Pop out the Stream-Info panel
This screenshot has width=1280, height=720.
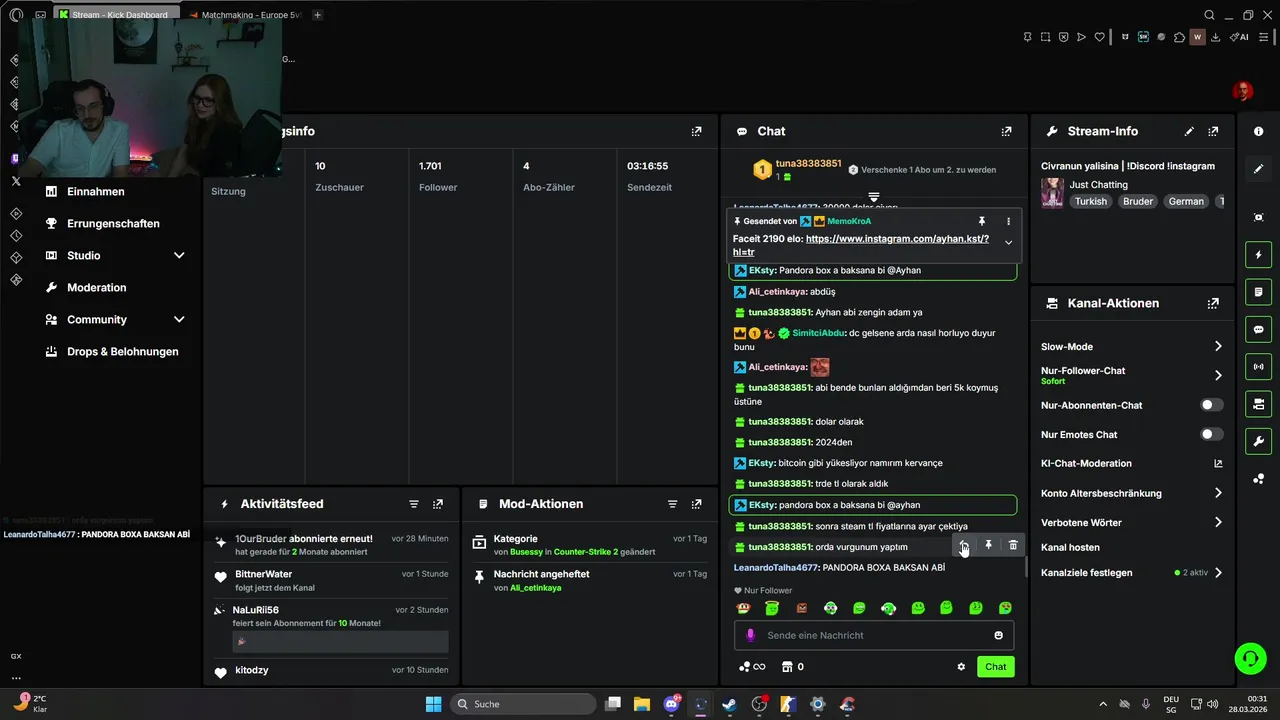[1213, 131]
